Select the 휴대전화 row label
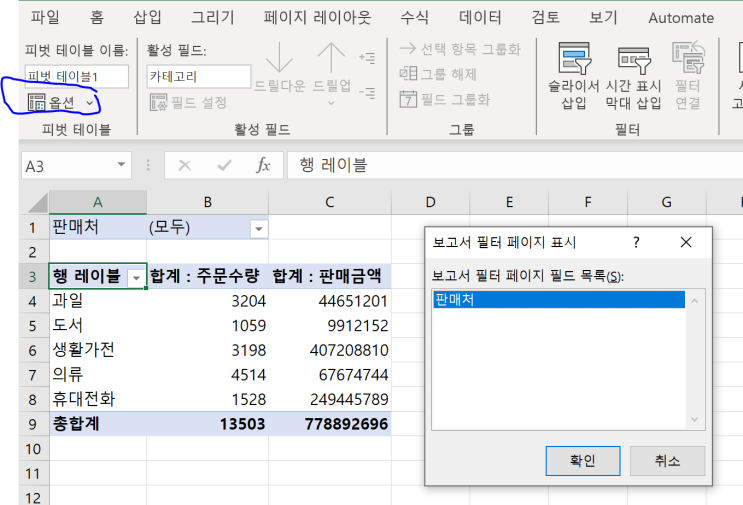 [x=98, y=399]
